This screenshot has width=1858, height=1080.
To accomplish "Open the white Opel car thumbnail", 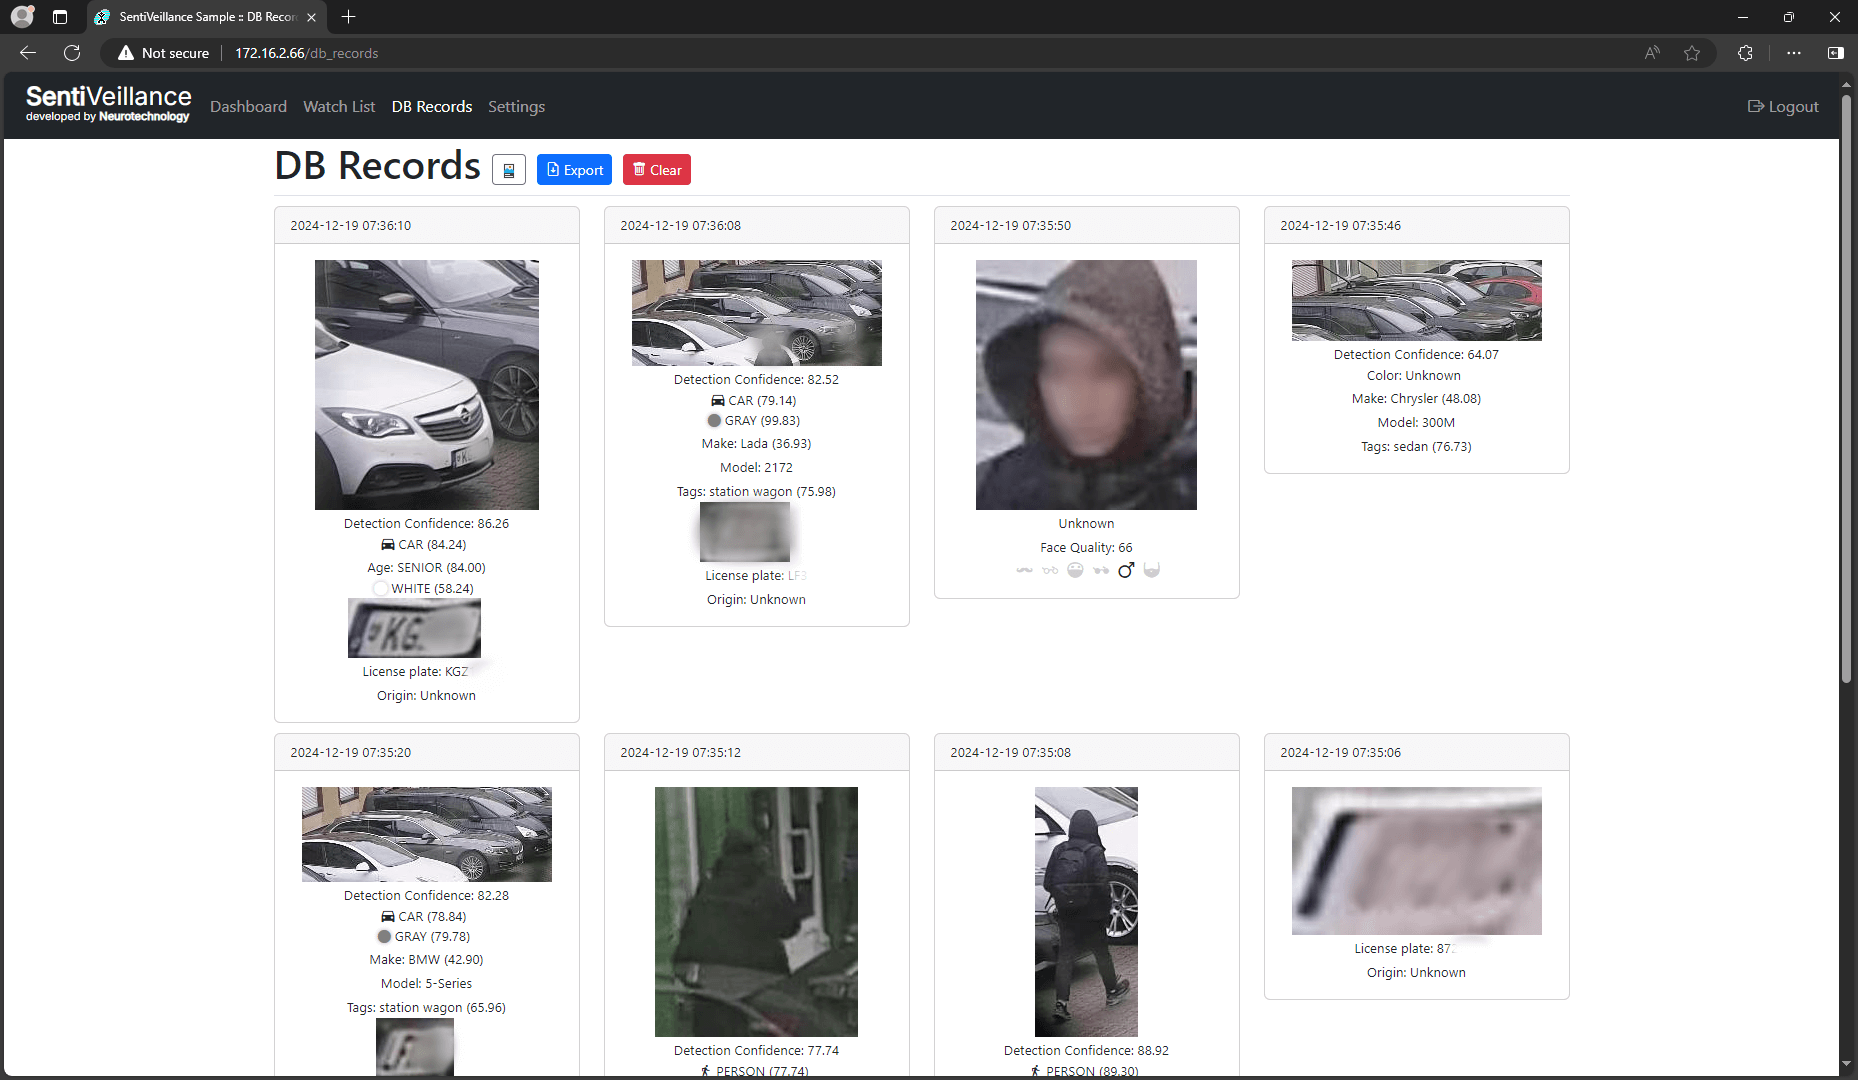I will (426, 385).
